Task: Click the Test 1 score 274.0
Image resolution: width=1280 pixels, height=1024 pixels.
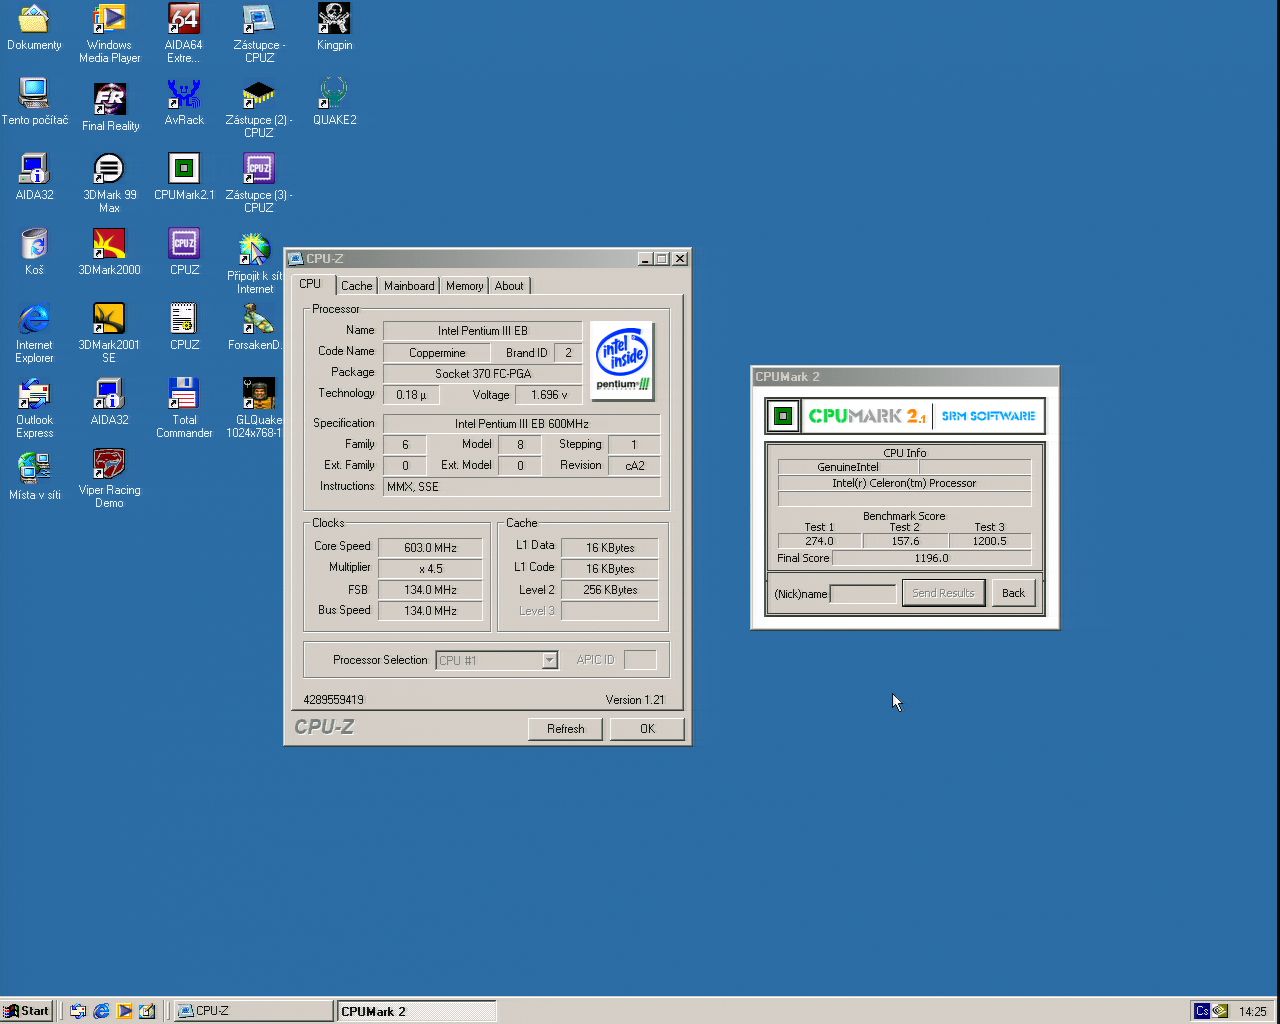Action: 819,541
